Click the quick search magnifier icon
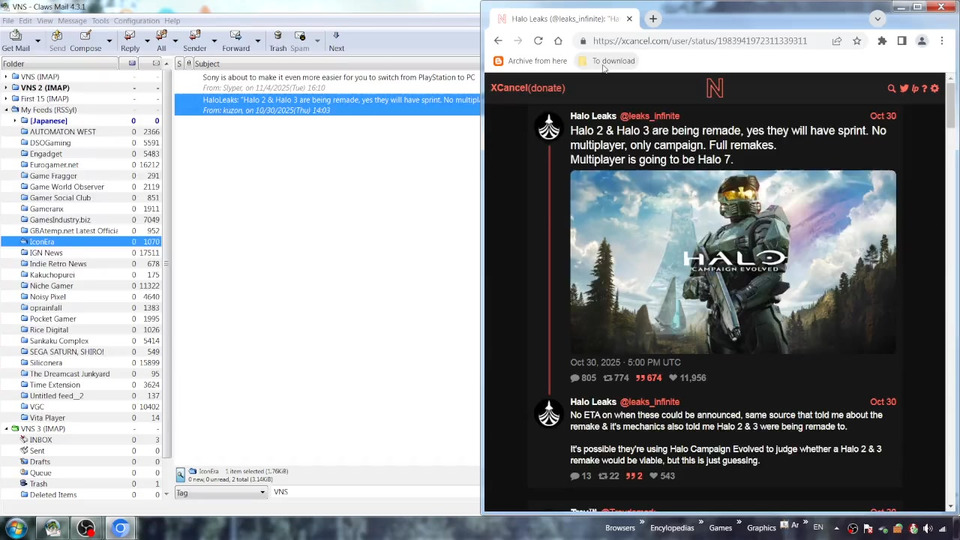960x540 pixels. click(x=181, y=474)
